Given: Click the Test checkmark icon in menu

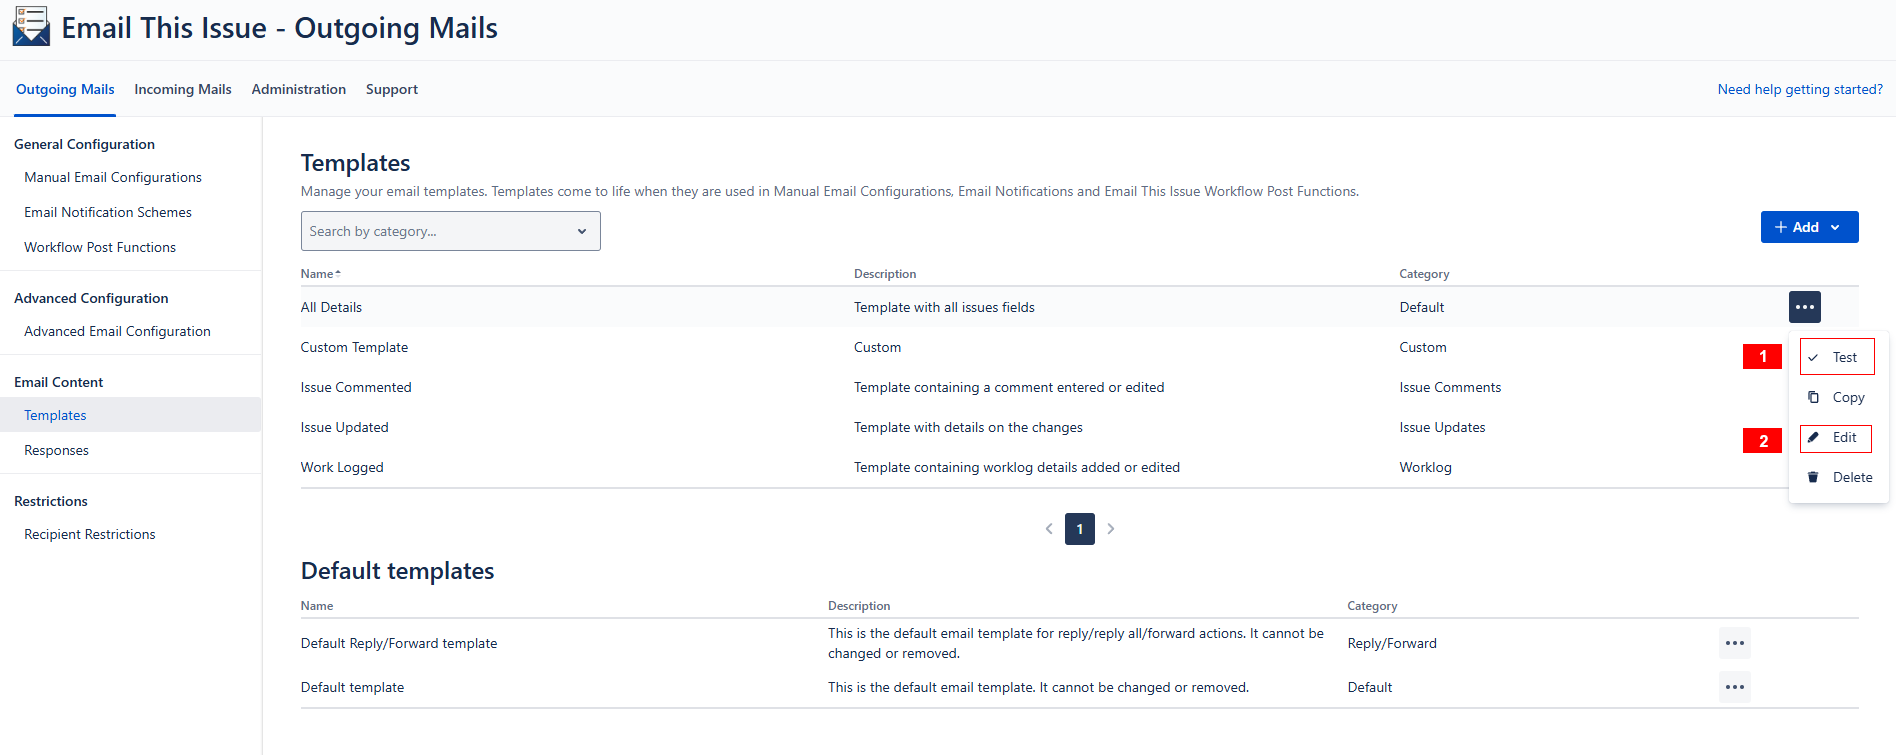Looking at the screenshot, I should point(1813,357).
